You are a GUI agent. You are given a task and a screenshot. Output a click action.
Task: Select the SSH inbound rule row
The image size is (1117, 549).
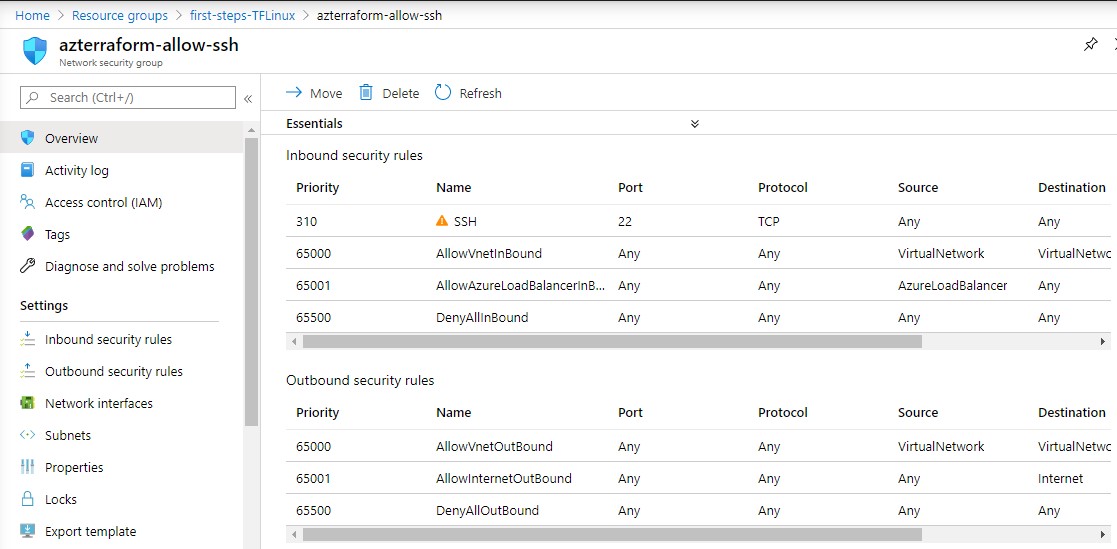(465, 221)
